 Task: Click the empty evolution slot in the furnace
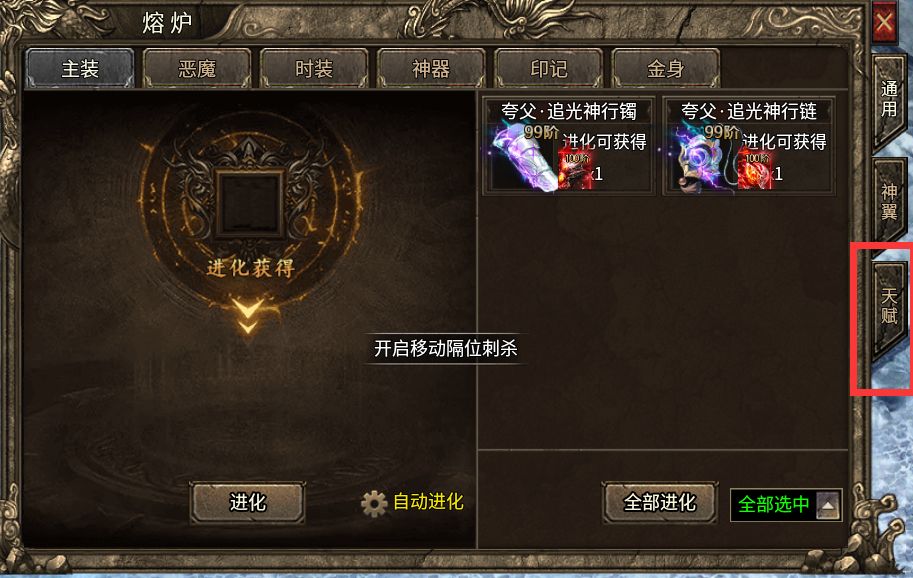(x=250, y=203)
